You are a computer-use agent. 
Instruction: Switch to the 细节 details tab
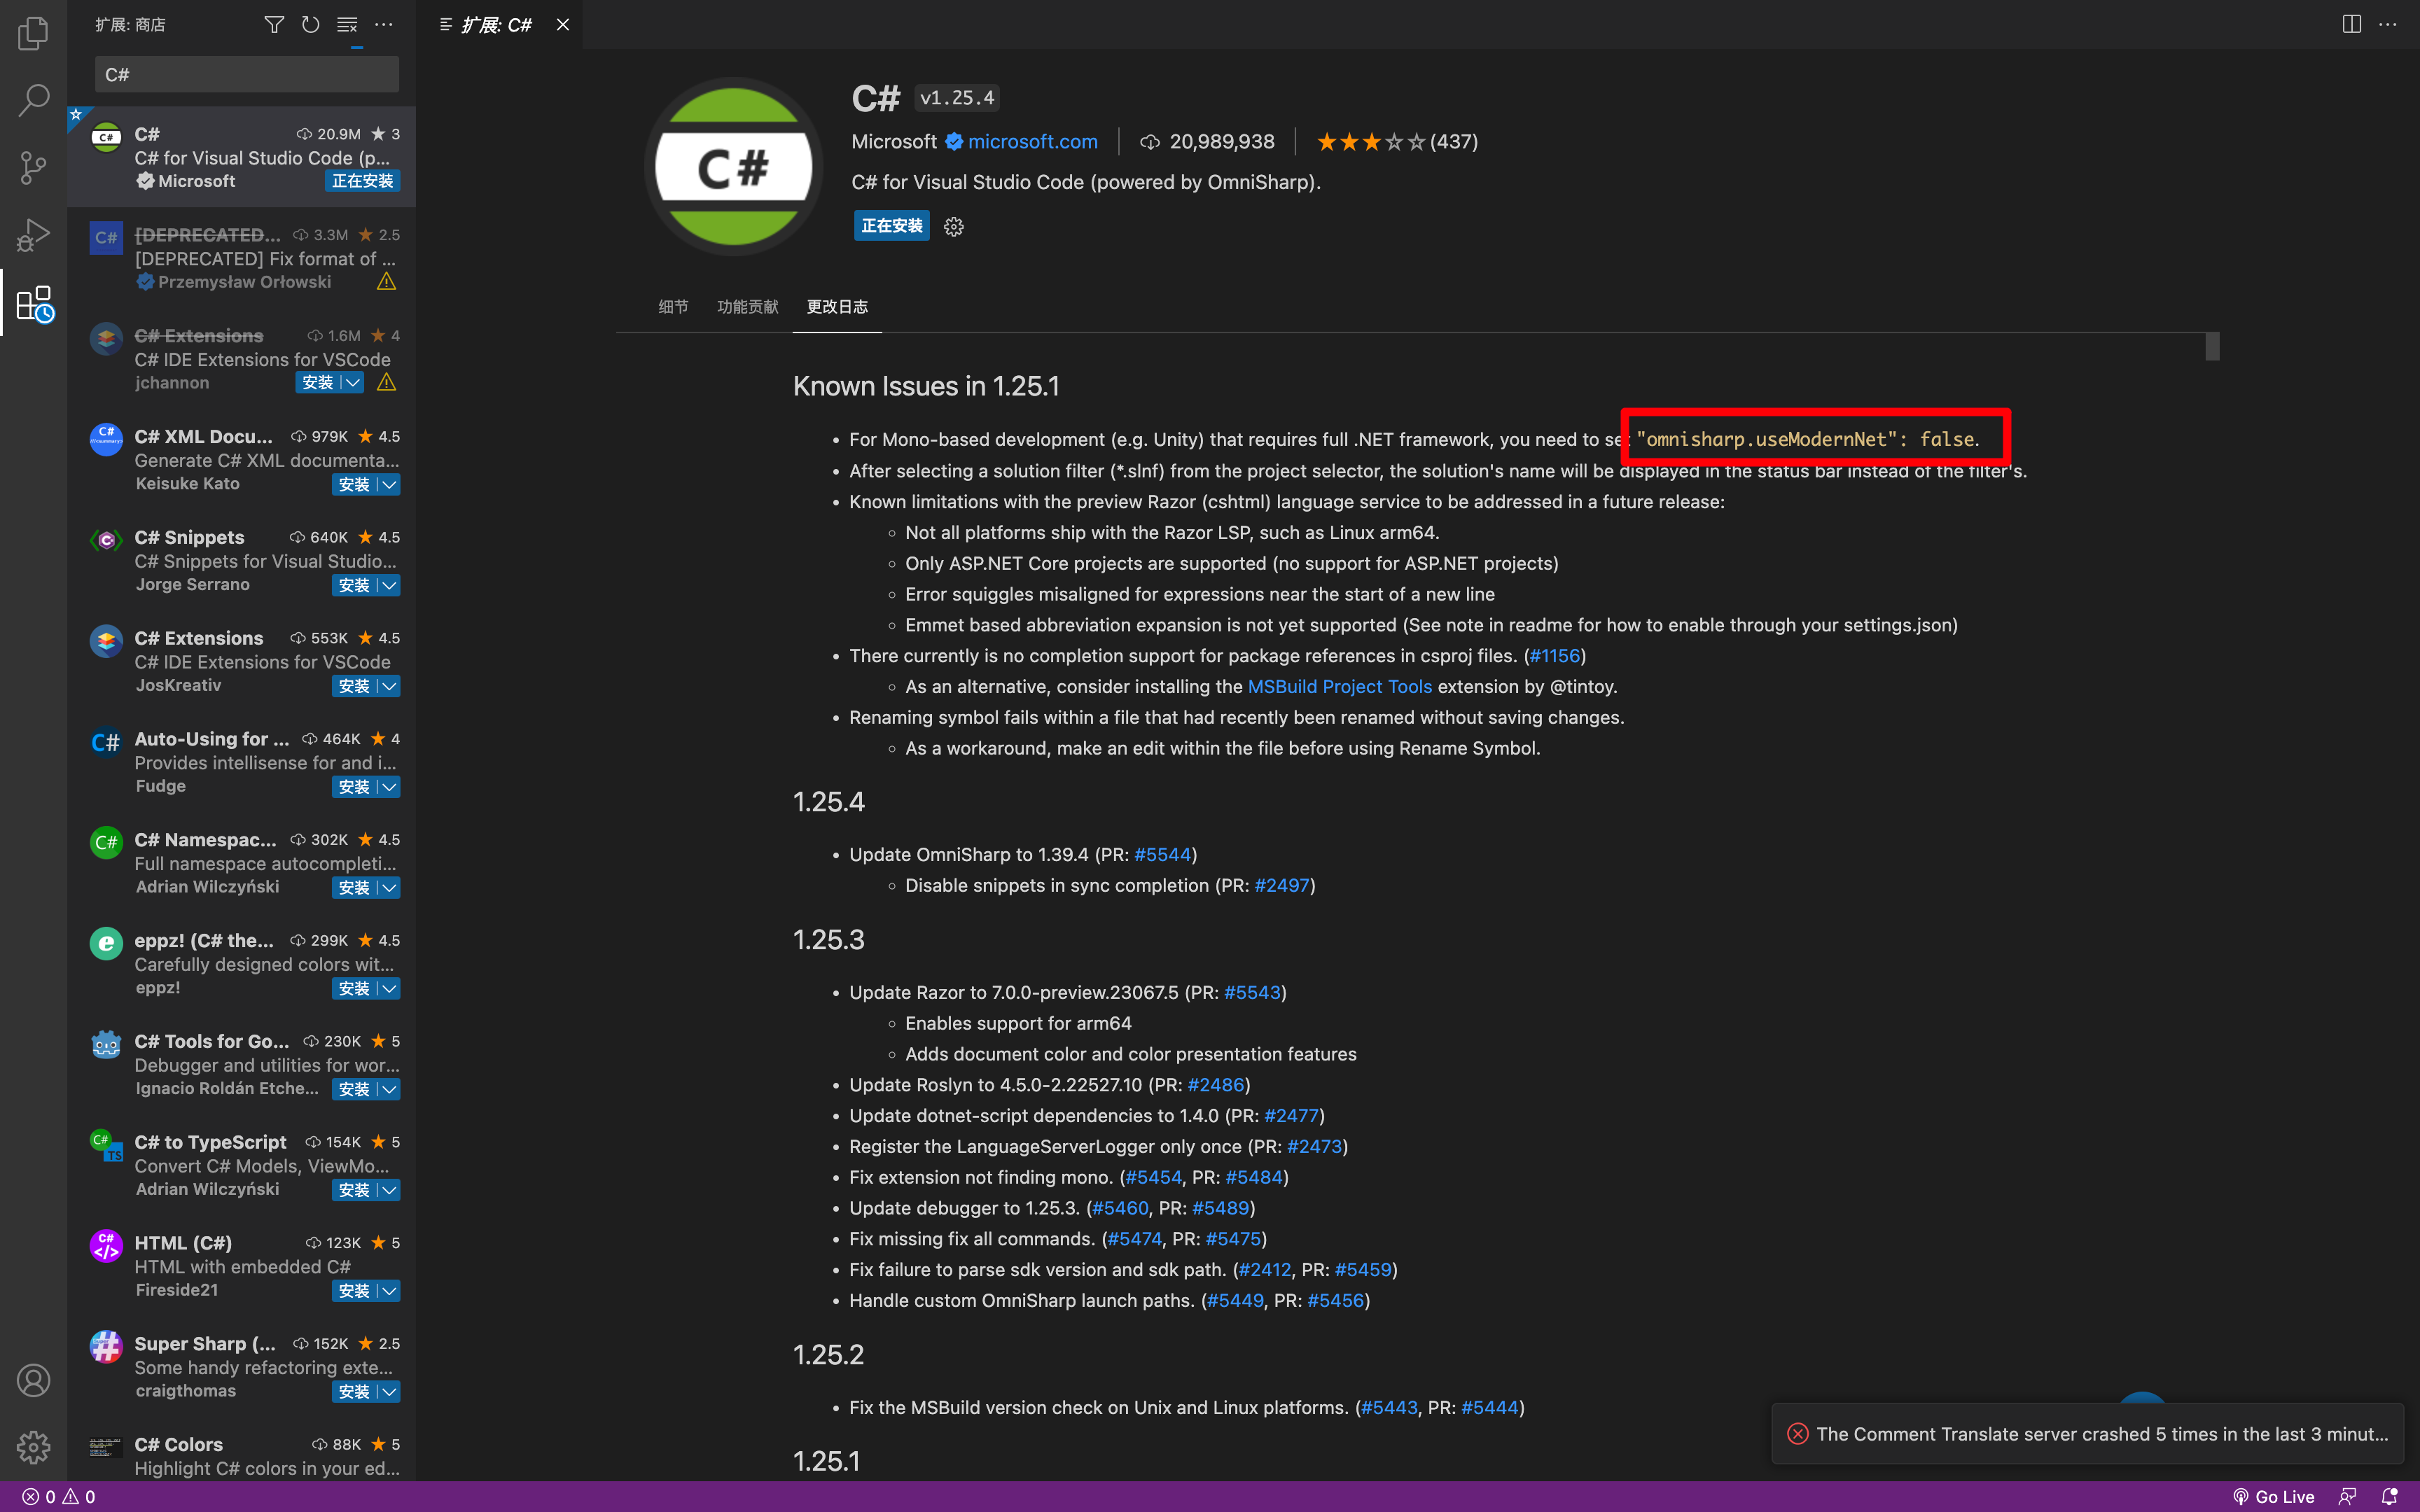(673, 307)
